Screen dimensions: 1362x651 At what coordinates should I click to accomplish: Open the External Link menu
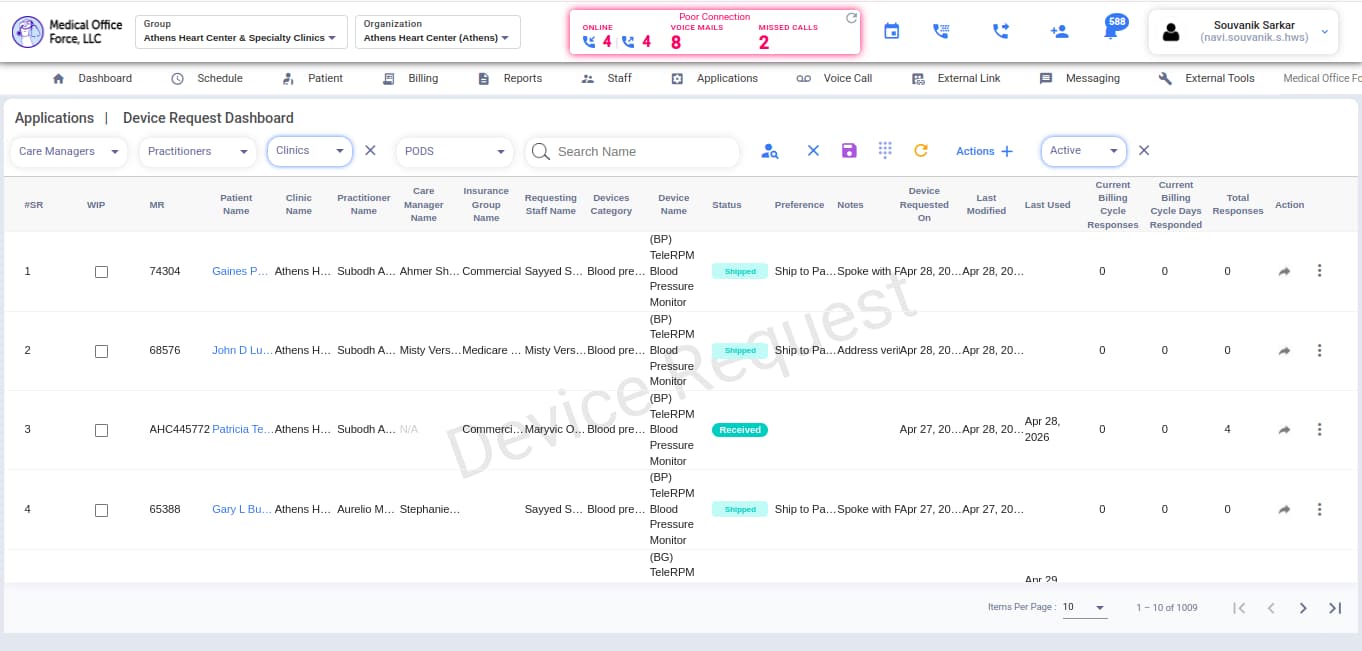[x=956, y=78]
